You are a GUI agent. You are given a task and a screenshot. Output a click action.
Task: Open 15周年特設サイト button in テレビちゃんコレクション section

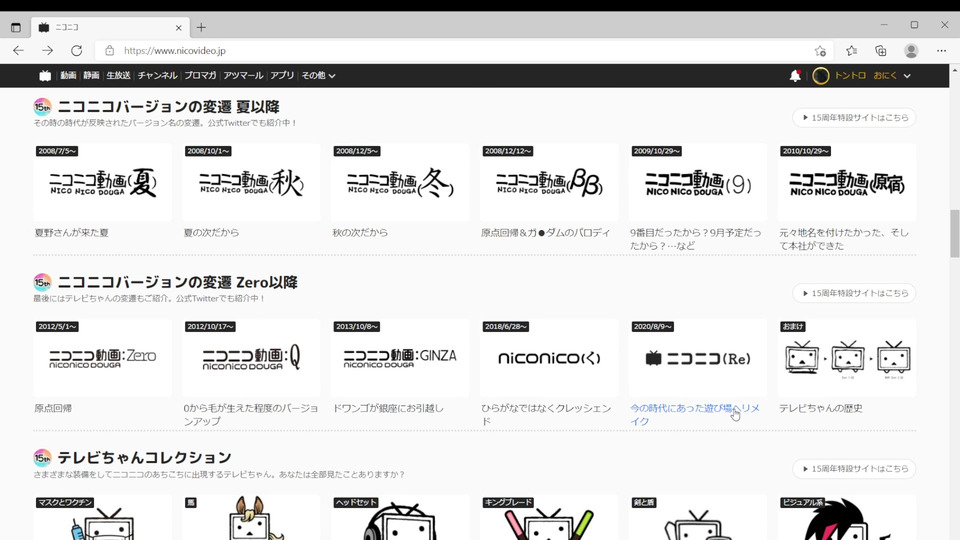[854, 469]
